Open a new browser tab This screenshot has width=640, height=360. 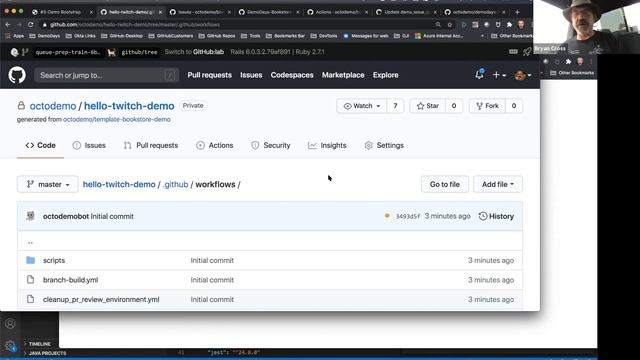pyautogui.click(x=517, y=12)
